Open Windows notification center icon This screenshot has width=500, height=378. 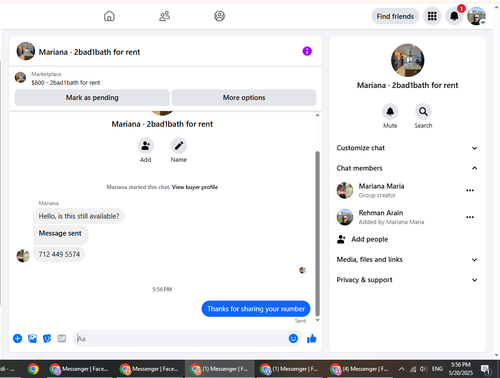pyautogui.click(x=485, y=369)
